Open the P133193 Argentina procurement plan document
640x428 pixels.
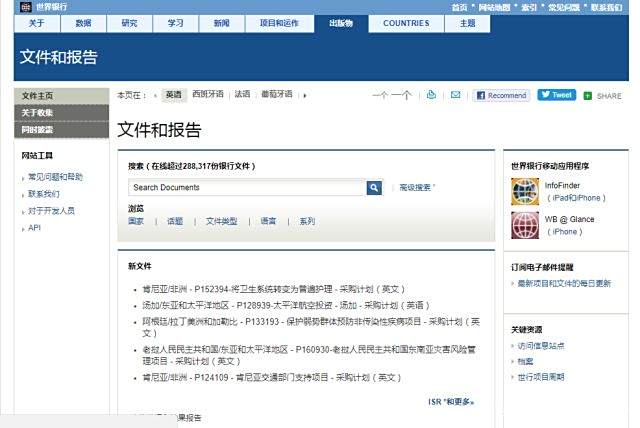pos(311,327)
